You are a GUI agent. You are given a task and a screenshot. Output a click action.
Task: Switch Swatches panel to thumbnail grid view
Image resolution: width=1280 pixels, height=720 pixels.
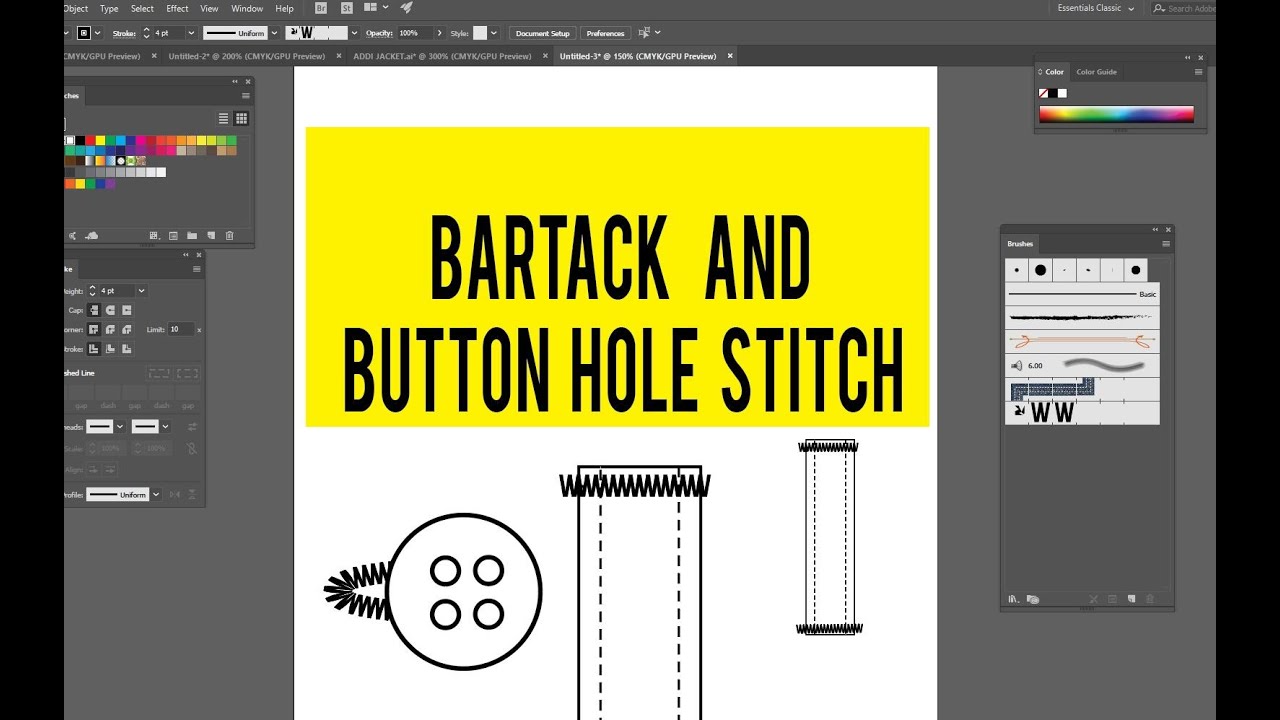point(241,118)
